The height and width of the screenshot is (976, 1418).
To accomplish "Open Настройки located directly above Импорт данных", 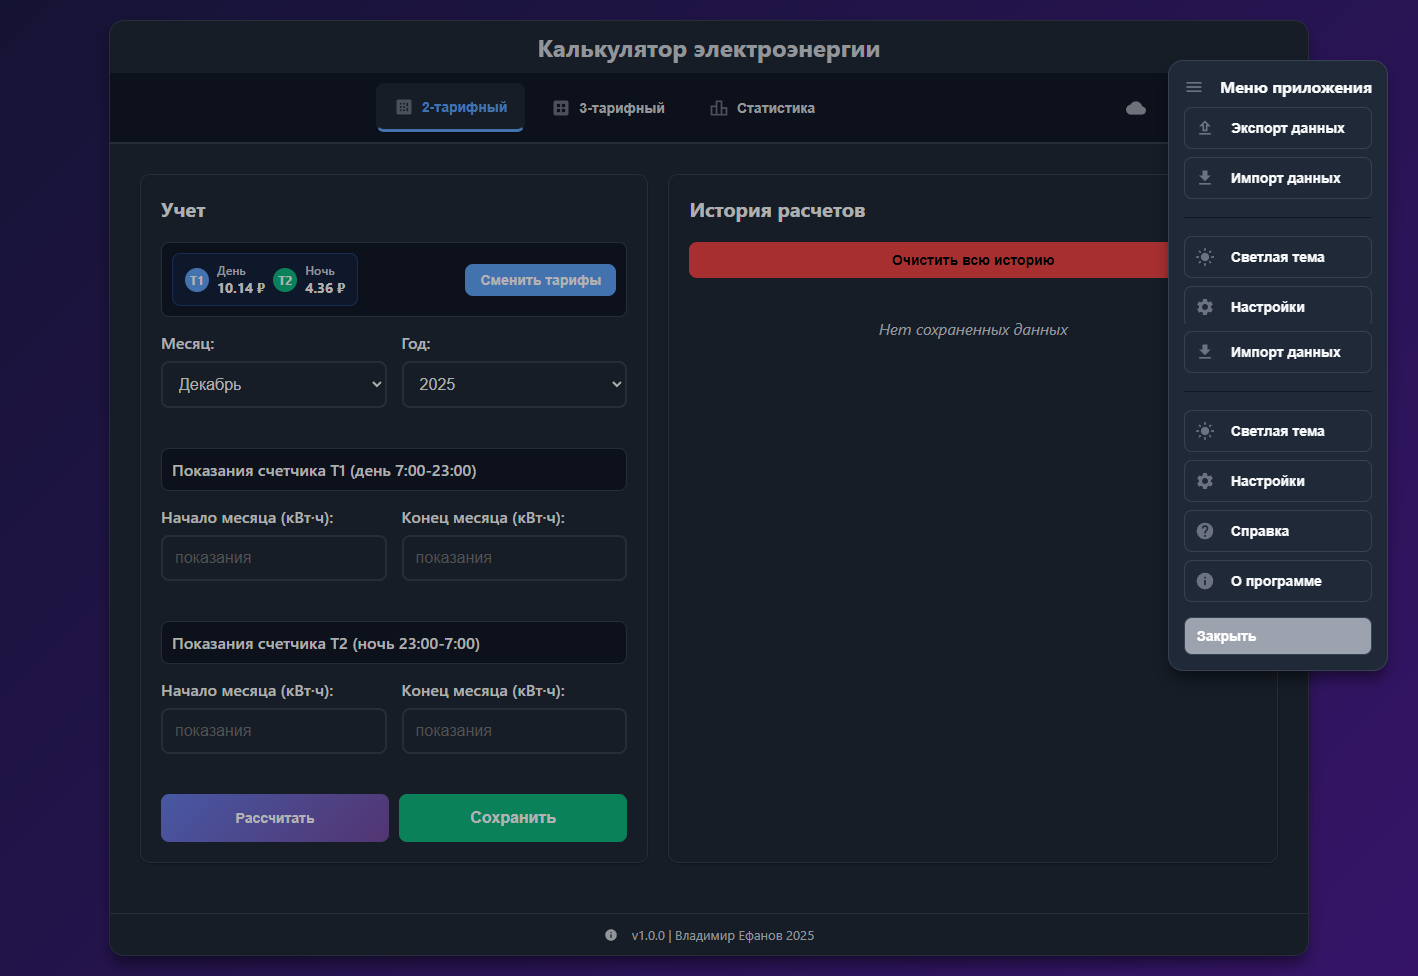I will (1278, 307).
